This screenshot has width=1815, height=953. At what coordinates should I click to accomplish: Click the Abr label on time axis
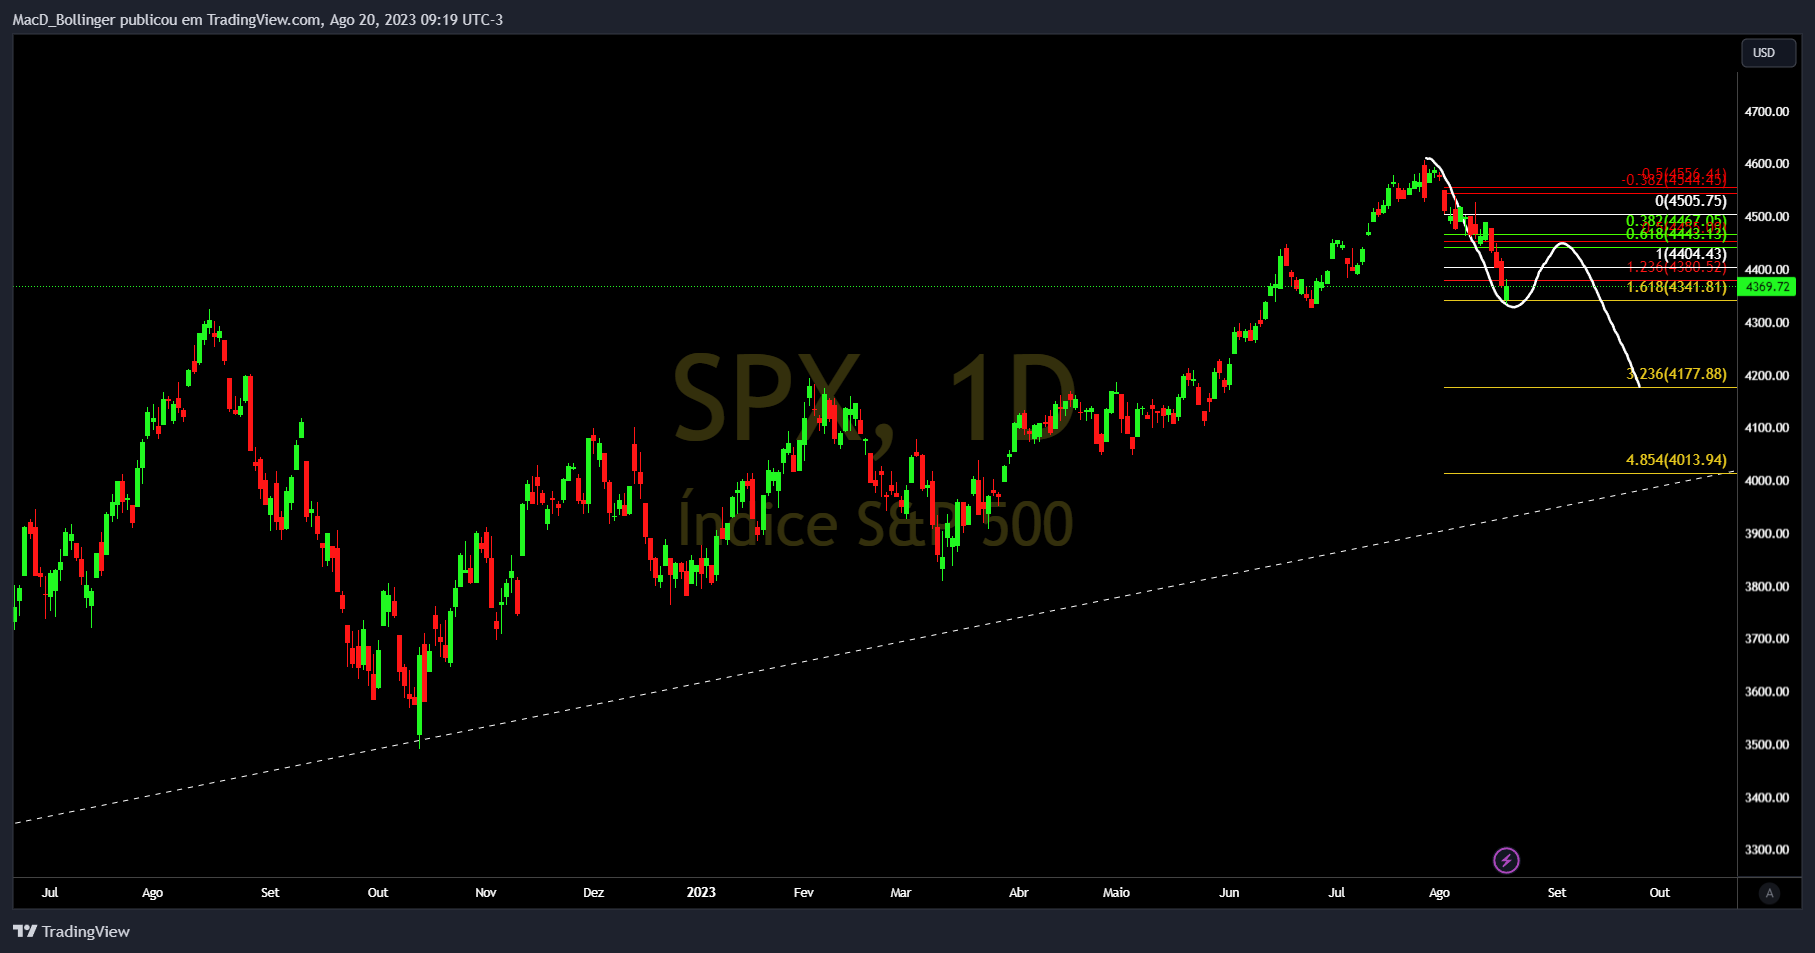pos(1019,893)
